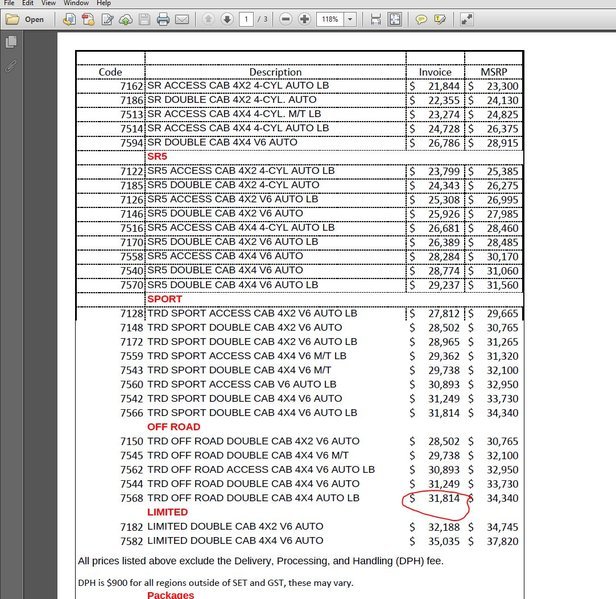Click the DPH is $900 note line
The width and height of the screenshot is (616, 599).
point(215,583)
